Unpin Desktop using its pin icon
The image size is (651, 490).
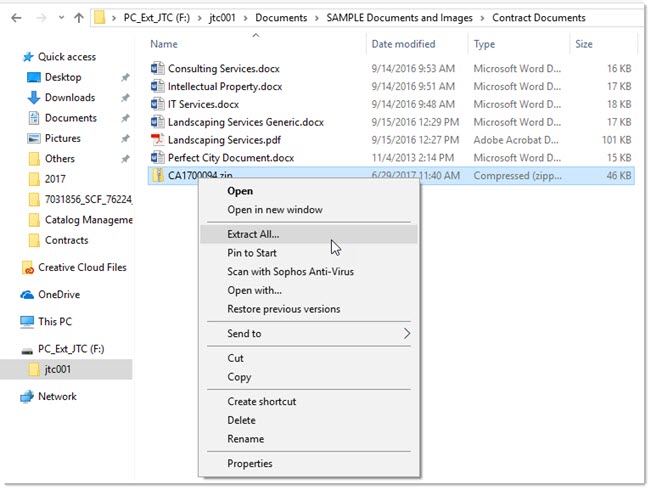125,77
